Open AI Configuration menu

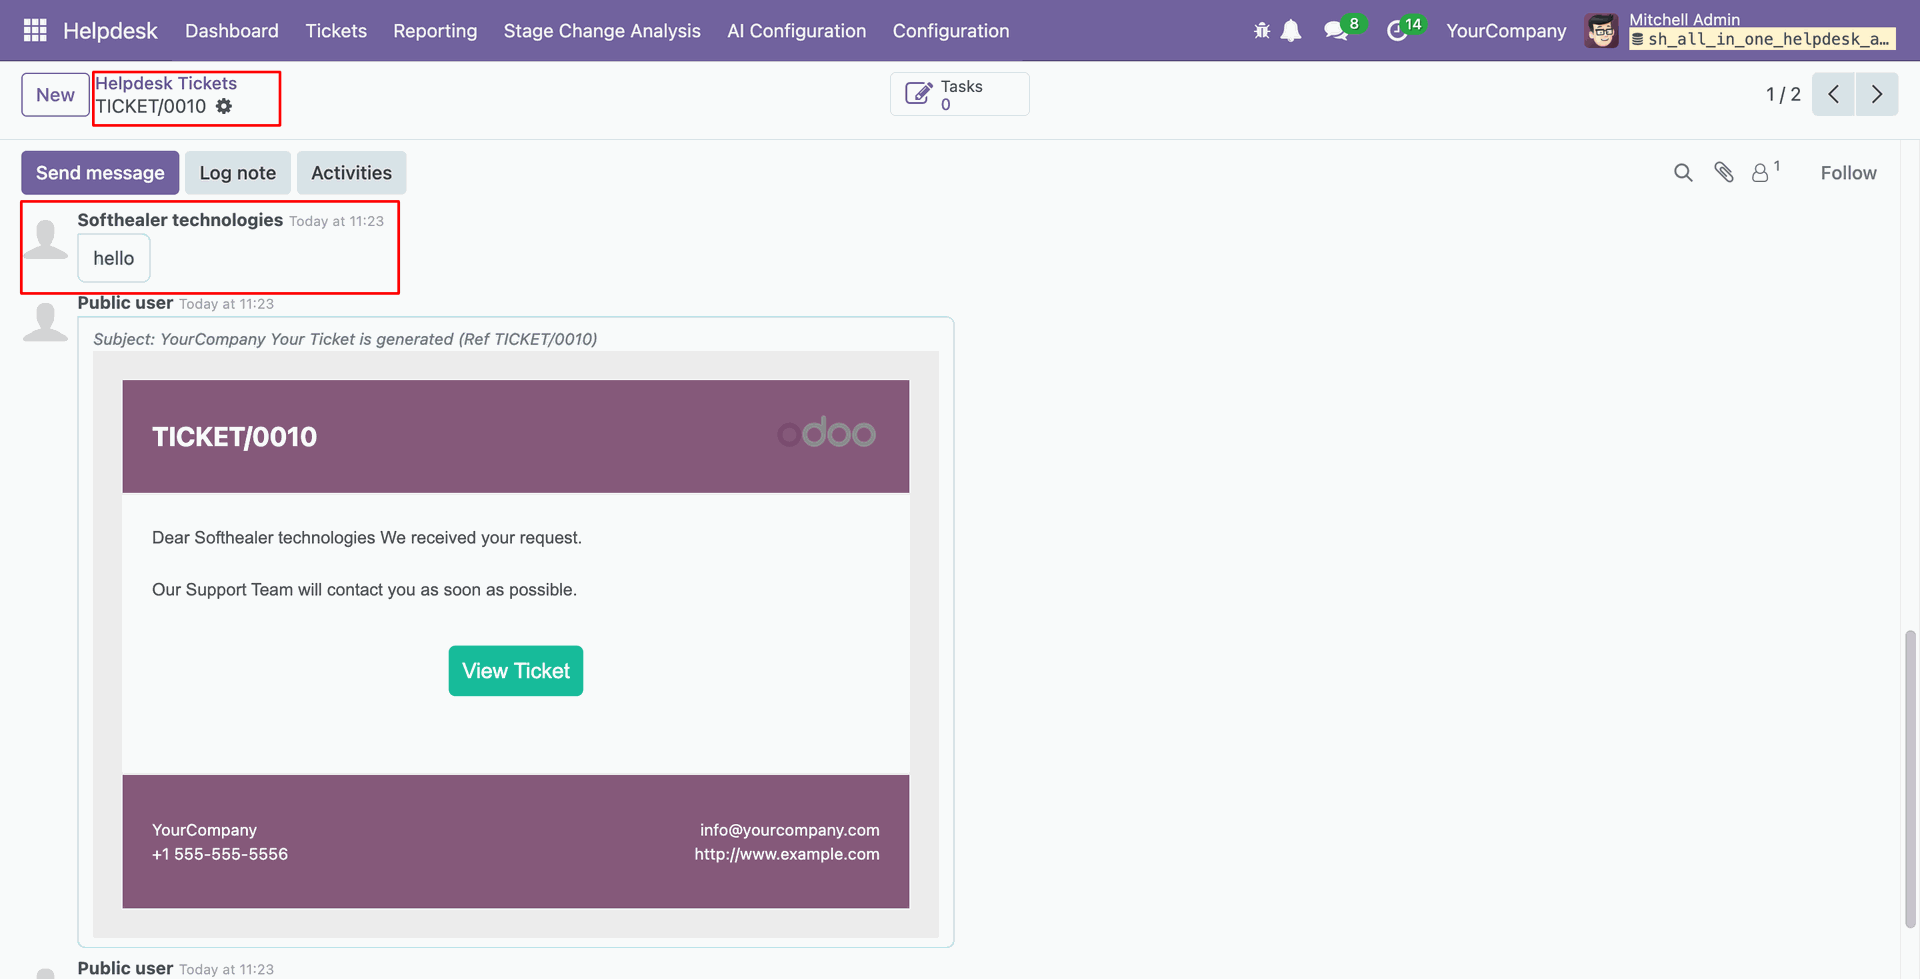coord(797,31)
